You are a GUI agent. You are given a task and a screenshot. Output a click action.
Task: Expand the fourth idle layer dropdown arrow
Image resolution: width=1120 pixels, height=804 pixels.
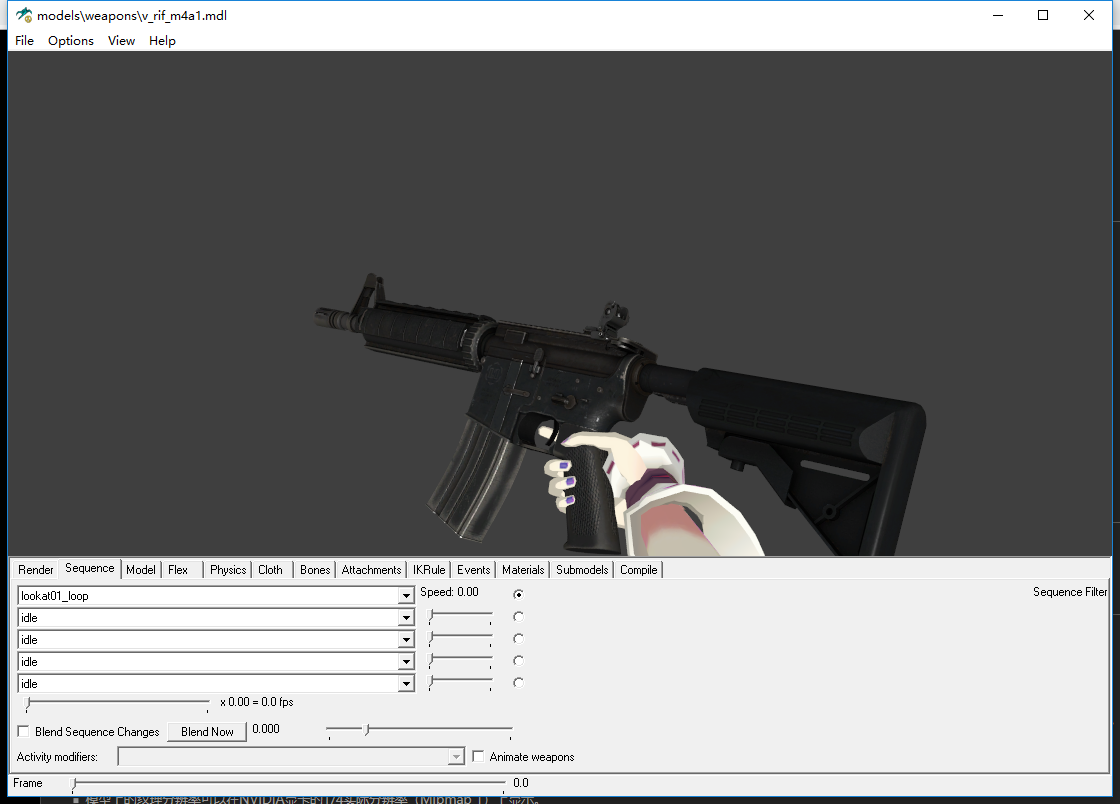pos(406,684)
